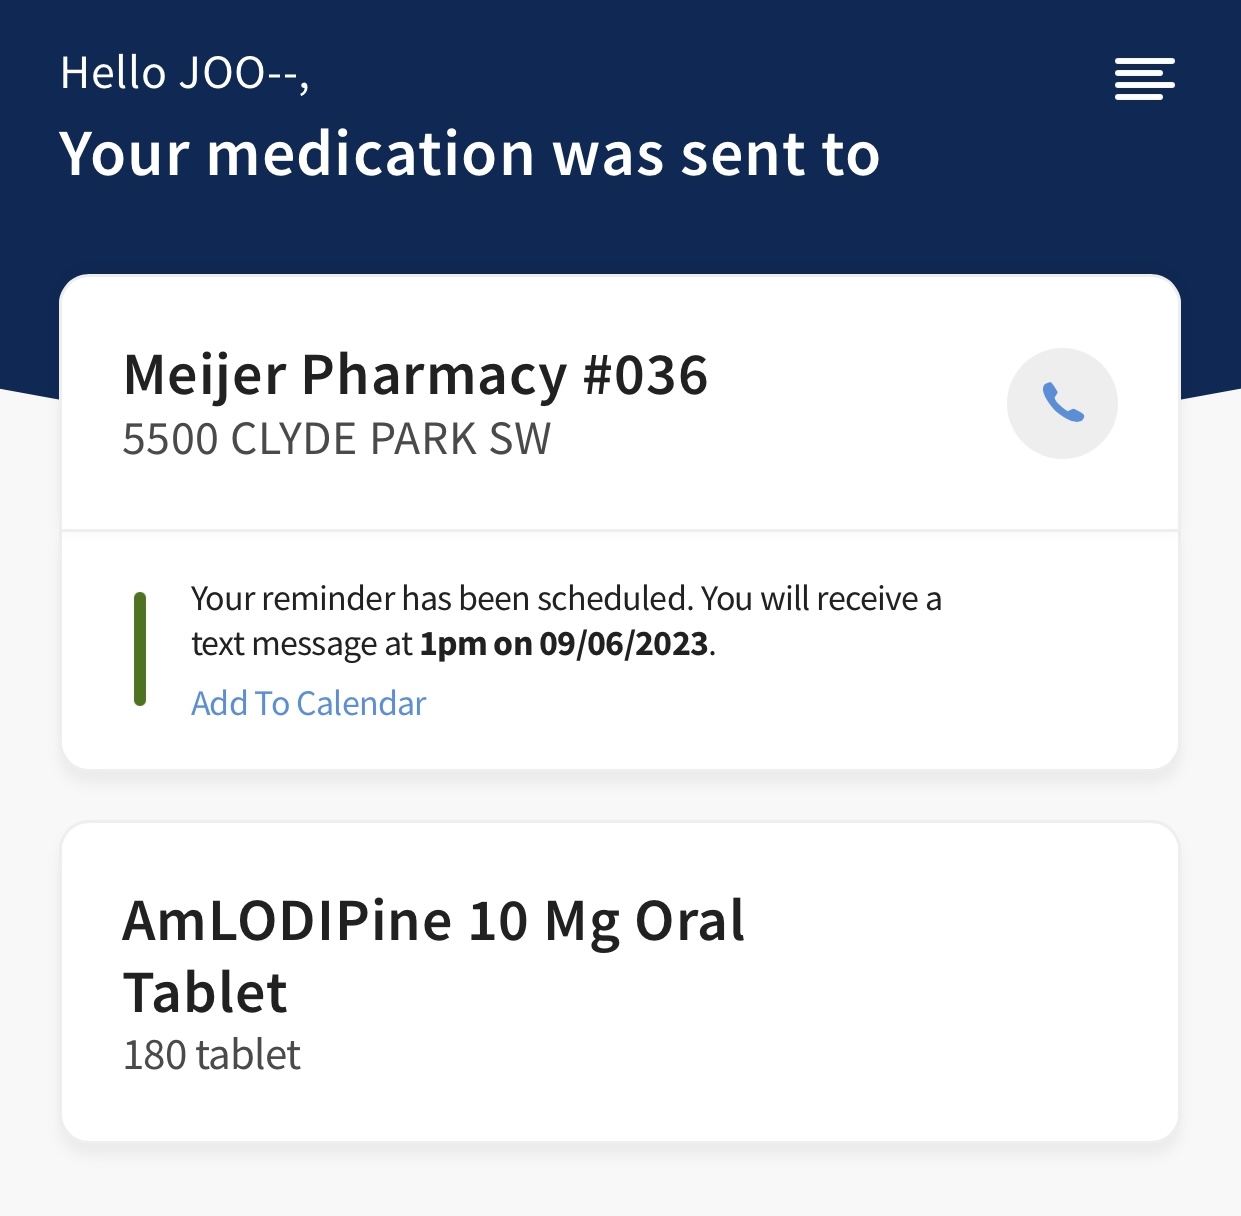Click the word 'medication' in the header
Screen dimensions: 1241x1216
click(x=371, y=154)
